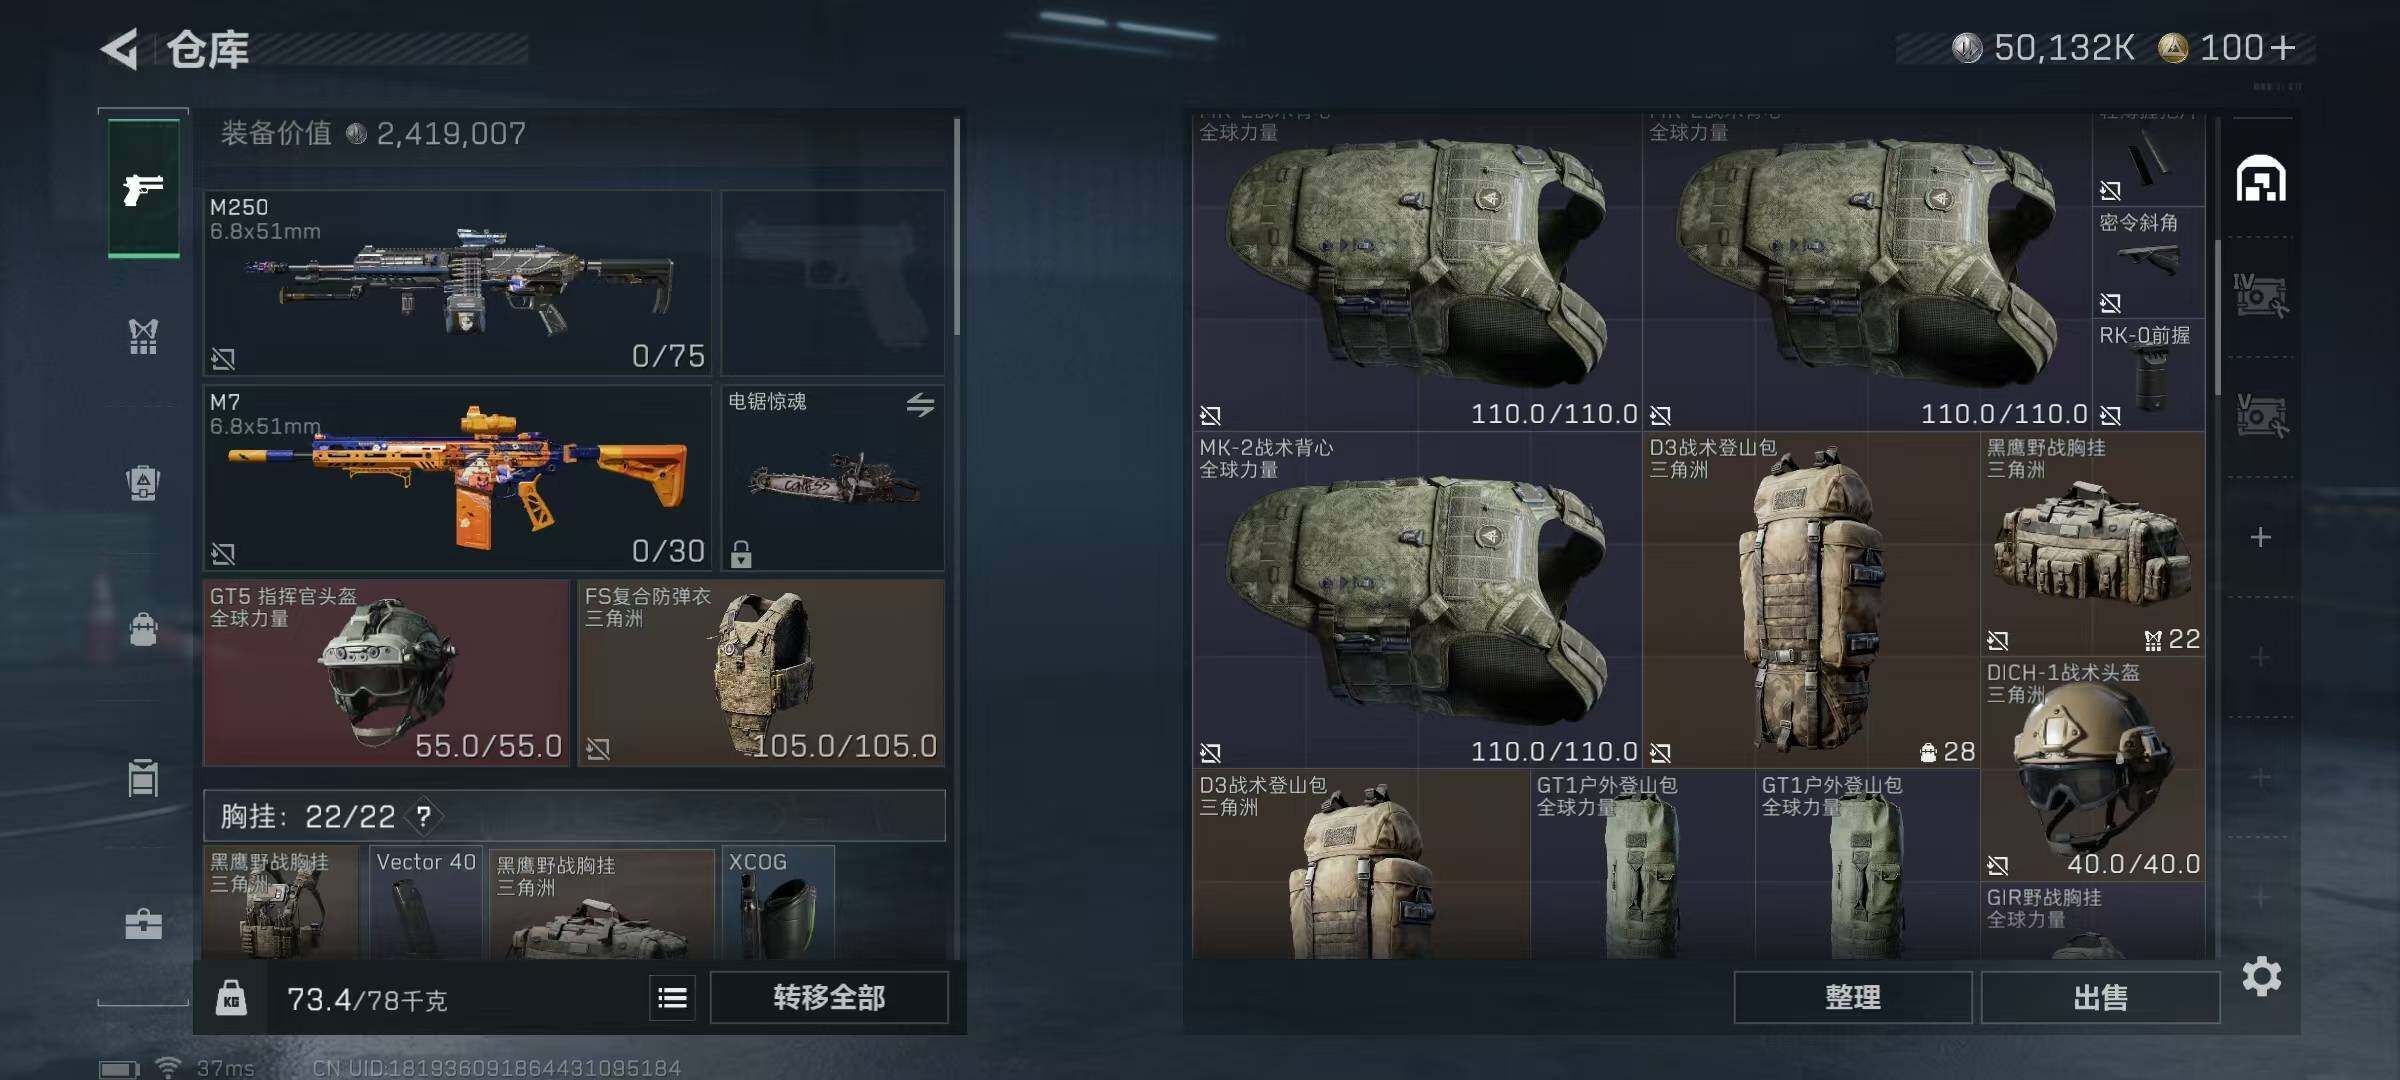Open the chest rig category in the sidebar
Screen dimensions: 2400x1080
[x=143, y=336]
